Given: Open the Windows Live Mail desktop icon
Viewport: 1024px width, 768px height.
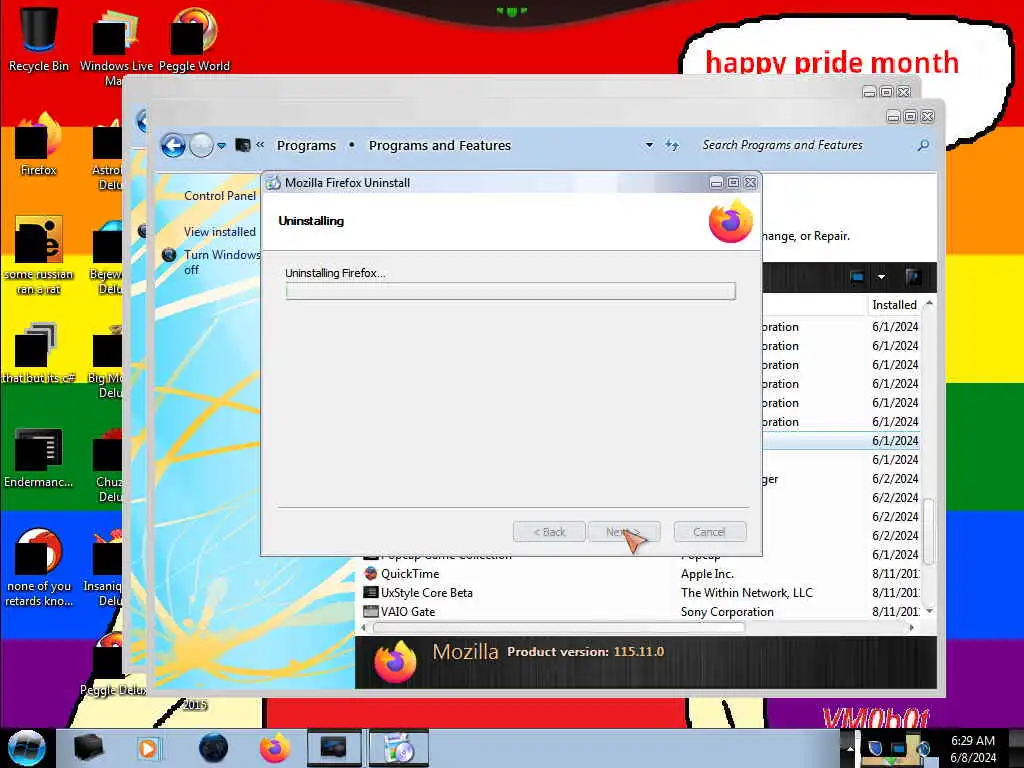Looking at the screenshot, I should [116, 46].
